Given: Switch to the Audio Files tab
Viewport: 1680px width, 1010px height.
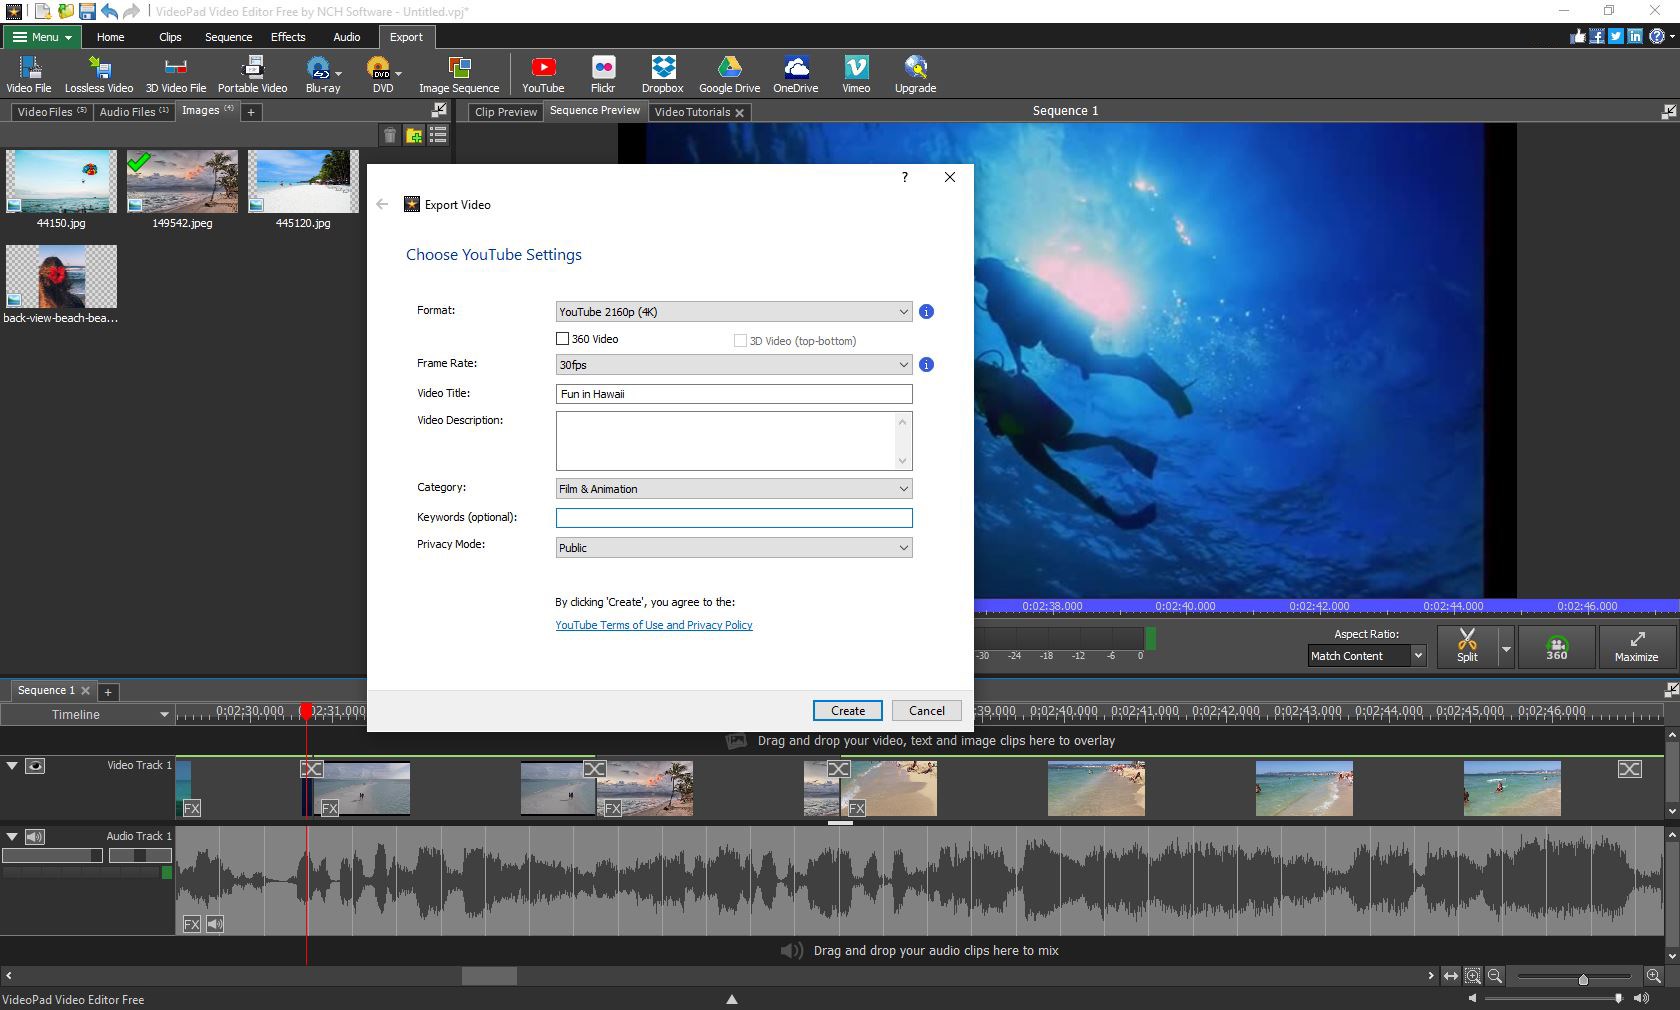Looking at the screenshot, I should tap(133, 111).
